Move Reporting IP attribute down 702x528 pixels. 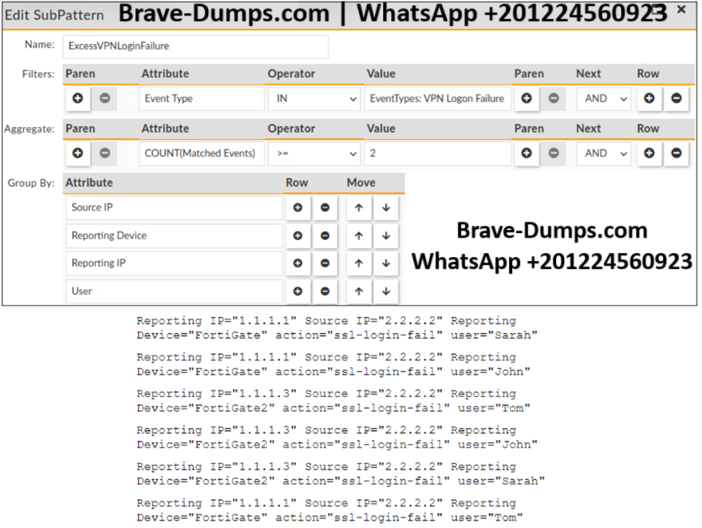click(385, 263)
